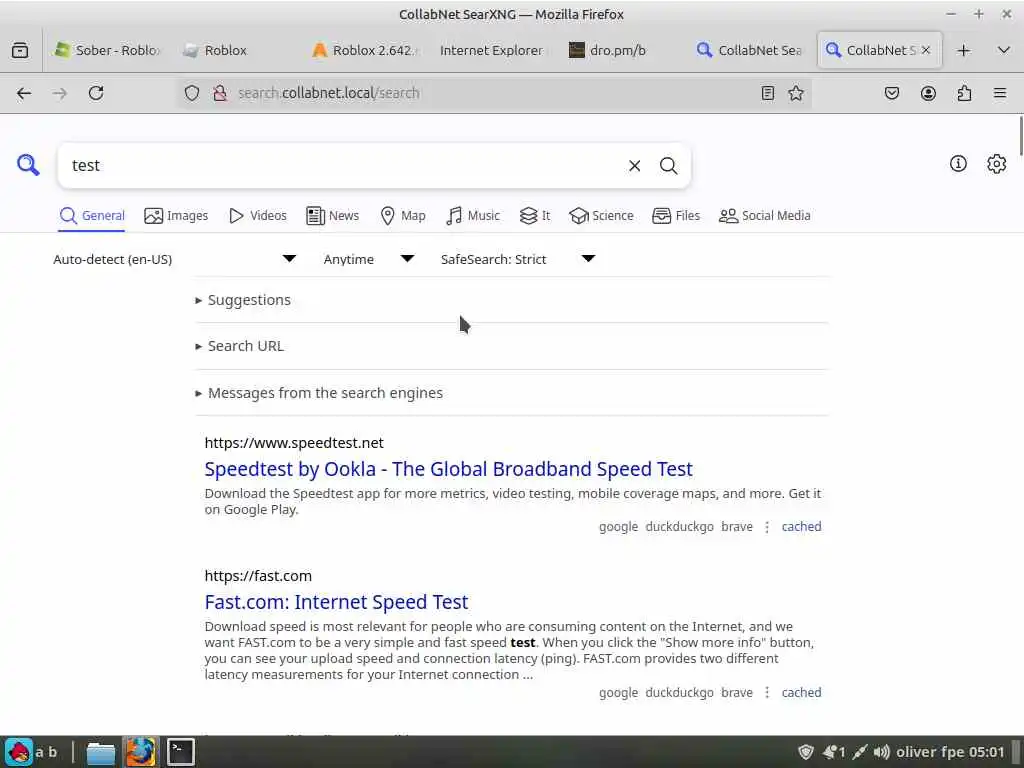The width and height of the screenshot is (1024, 768).
Task: Open the Pocket save icon
Action: click(892, 93)
